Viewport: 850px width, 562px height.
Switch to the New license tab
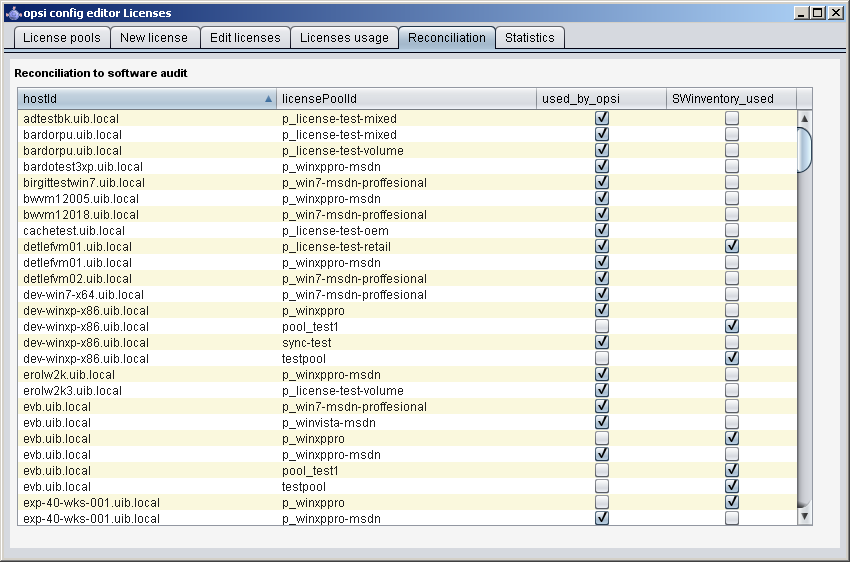coord(154,38)
